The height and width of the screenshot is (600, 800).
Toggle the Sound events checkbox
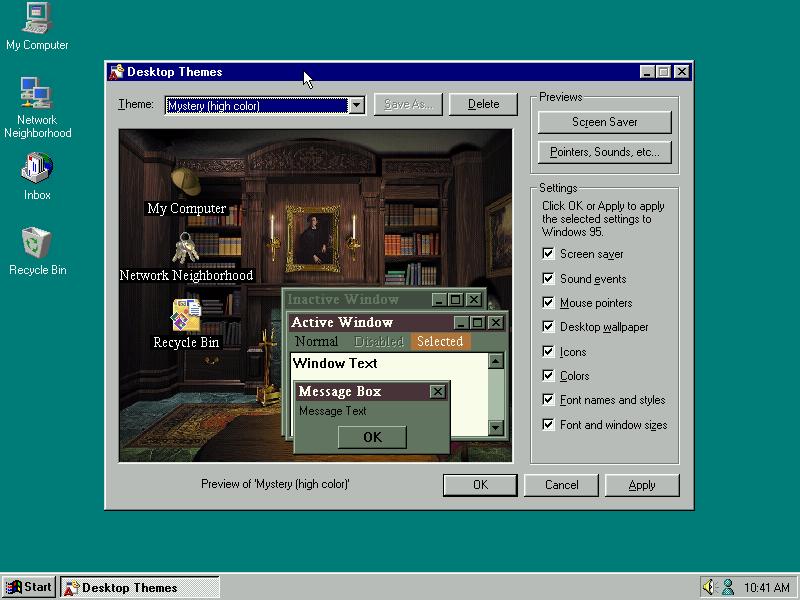pos(548,278)
